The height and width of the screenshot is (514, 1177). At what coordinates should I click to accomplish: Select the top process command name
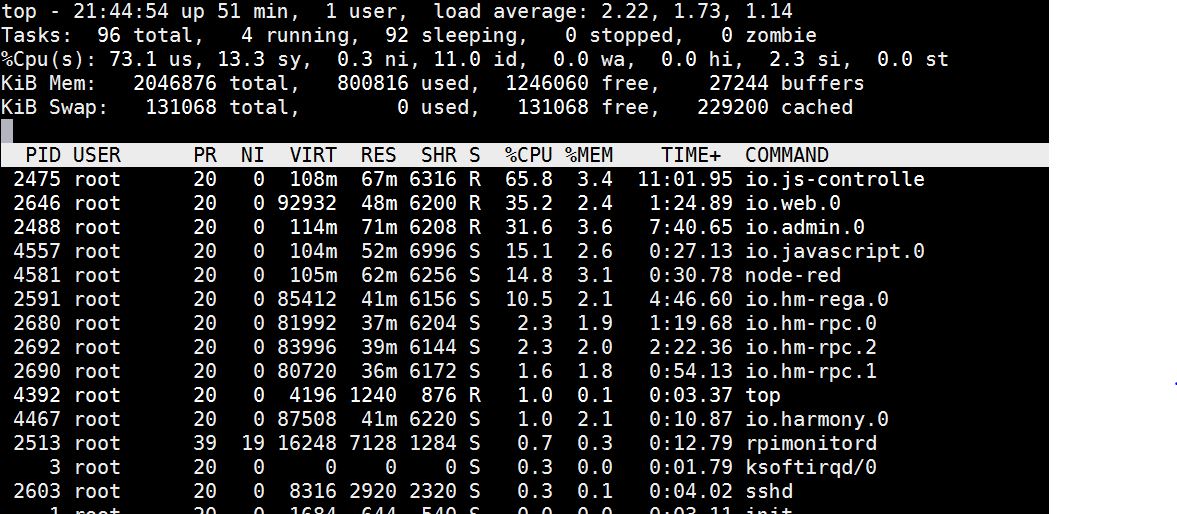(763, 395)
